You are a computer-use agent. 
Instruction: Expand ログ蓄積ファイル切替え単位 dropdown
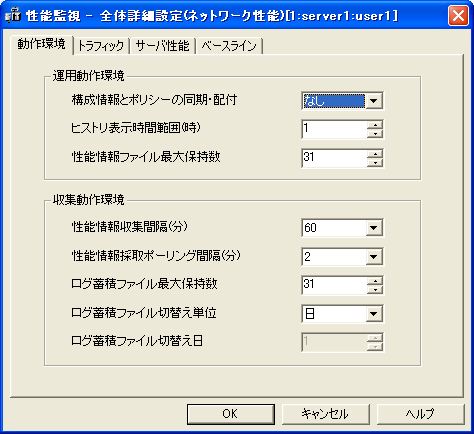coord(374,314)
